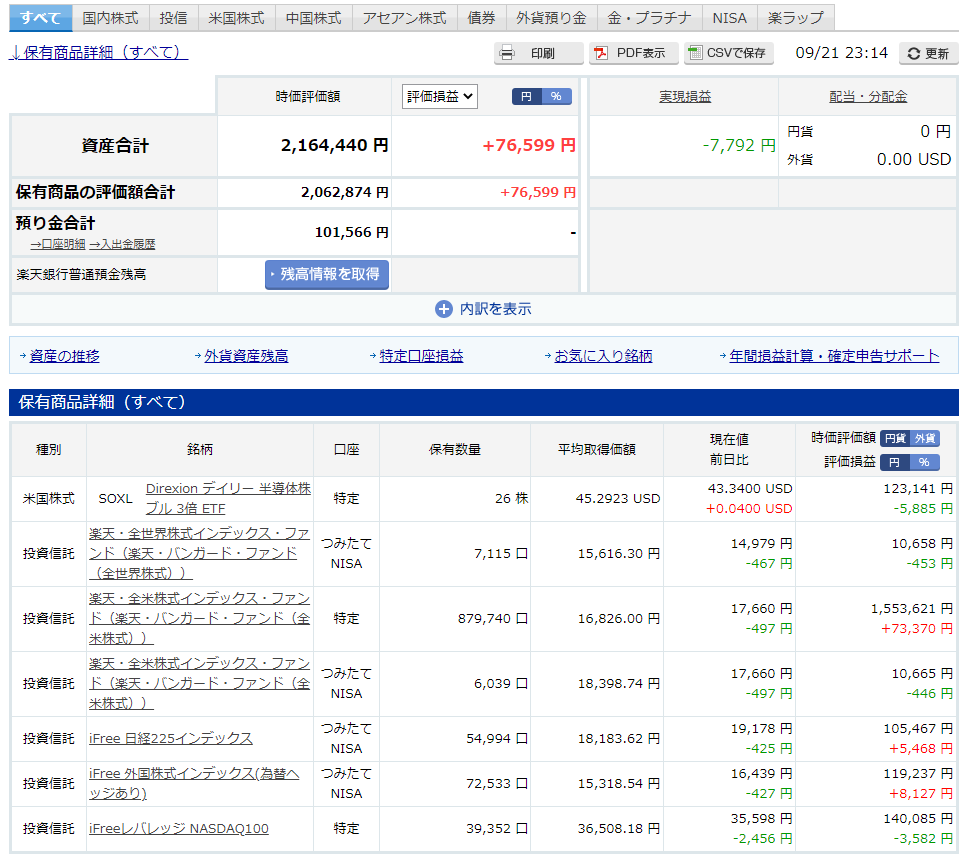Expand the 内訳を表示 breakdown section
This screenshot has height=865, width=961.
click(495, 309)
